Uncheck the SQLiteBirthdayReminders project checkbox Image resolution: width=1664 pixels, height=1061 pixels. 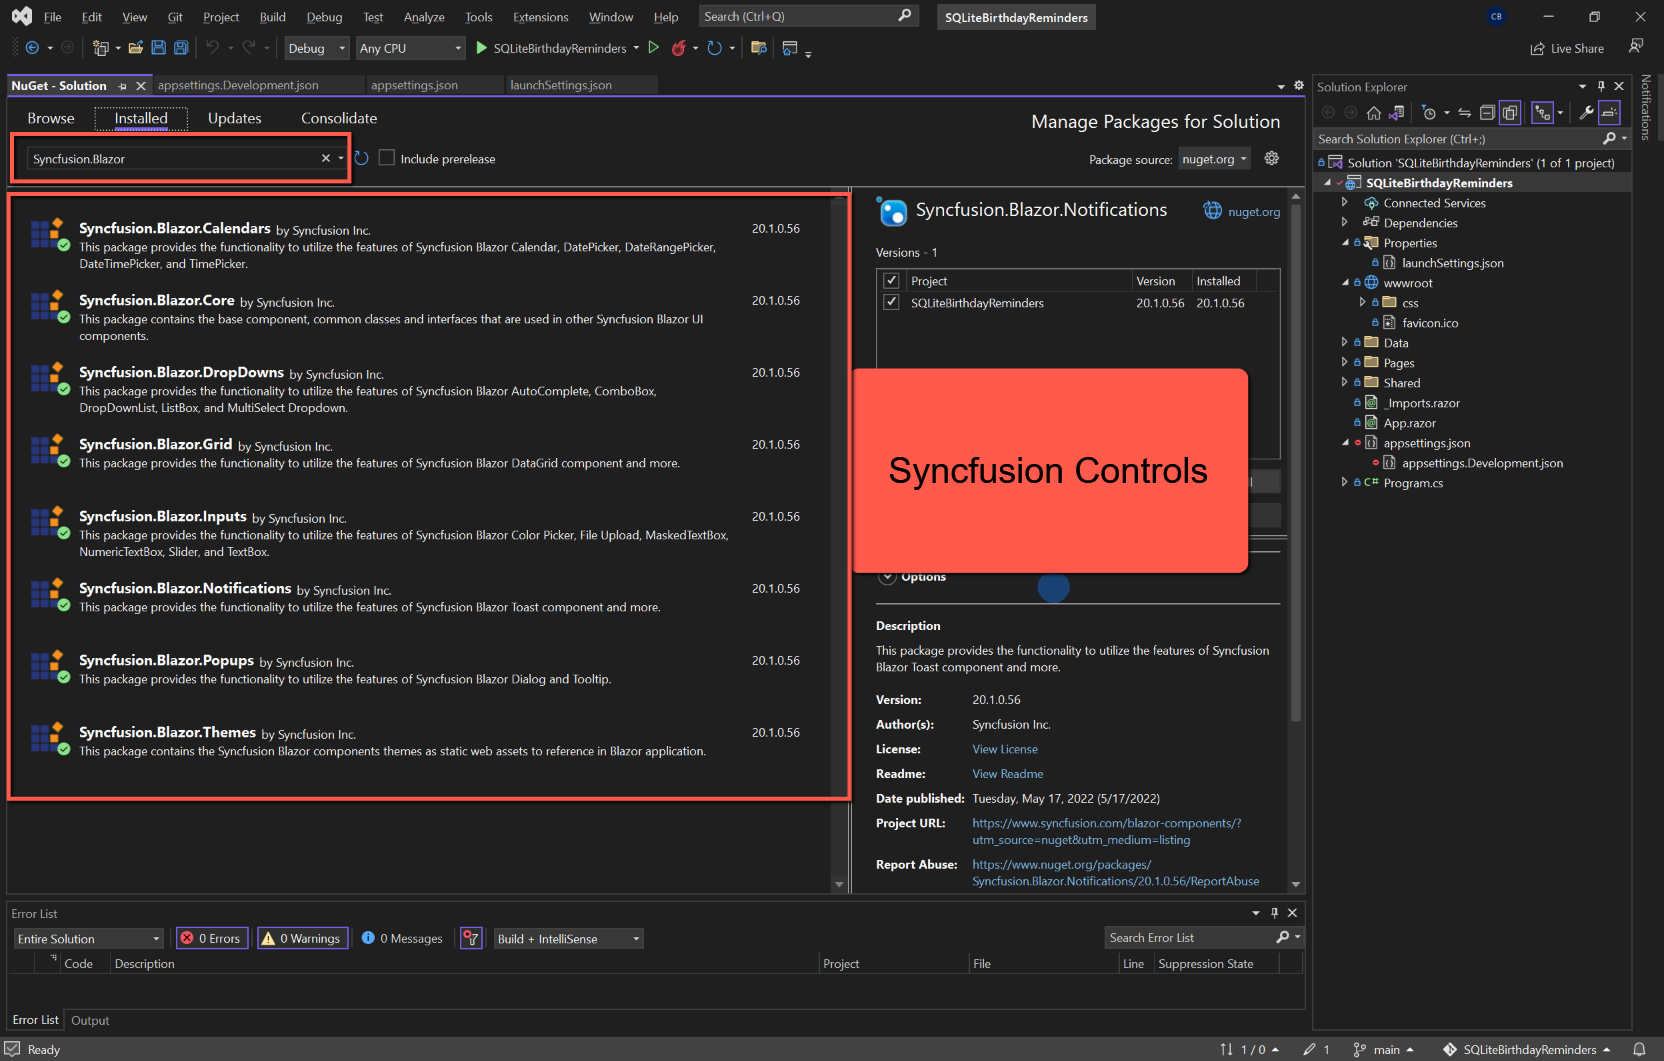point(892,303)
